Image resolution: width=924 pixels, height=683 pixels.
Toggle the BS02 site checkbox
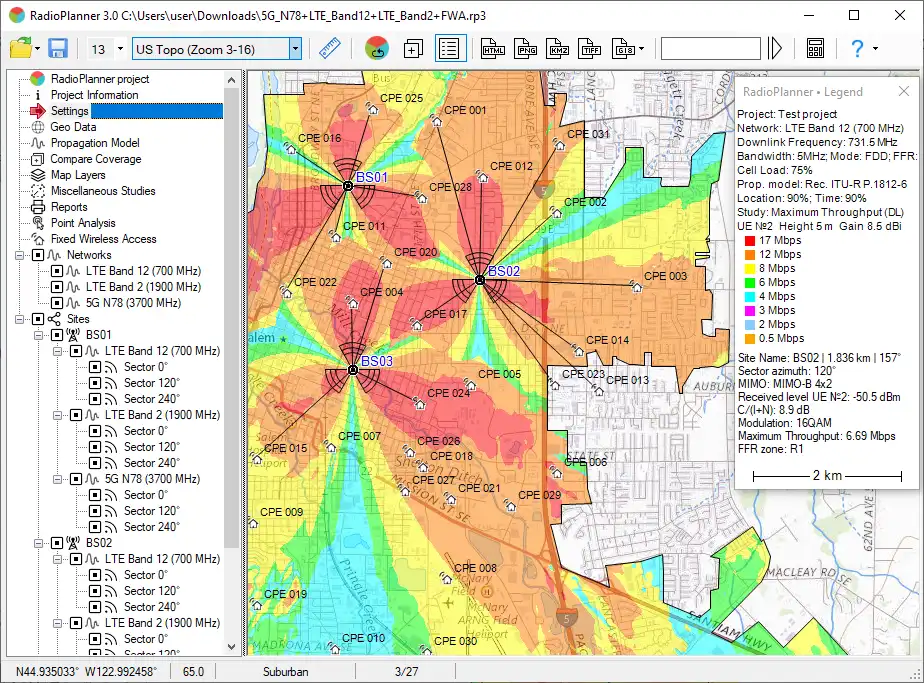[57, 543]
